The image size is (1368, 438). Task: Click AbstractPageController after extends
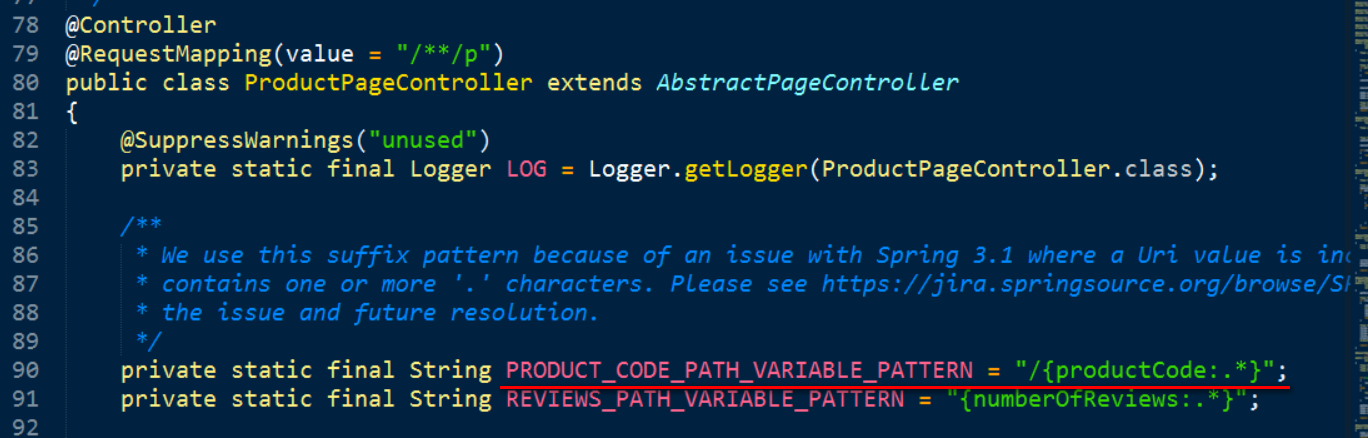point(807,82)
